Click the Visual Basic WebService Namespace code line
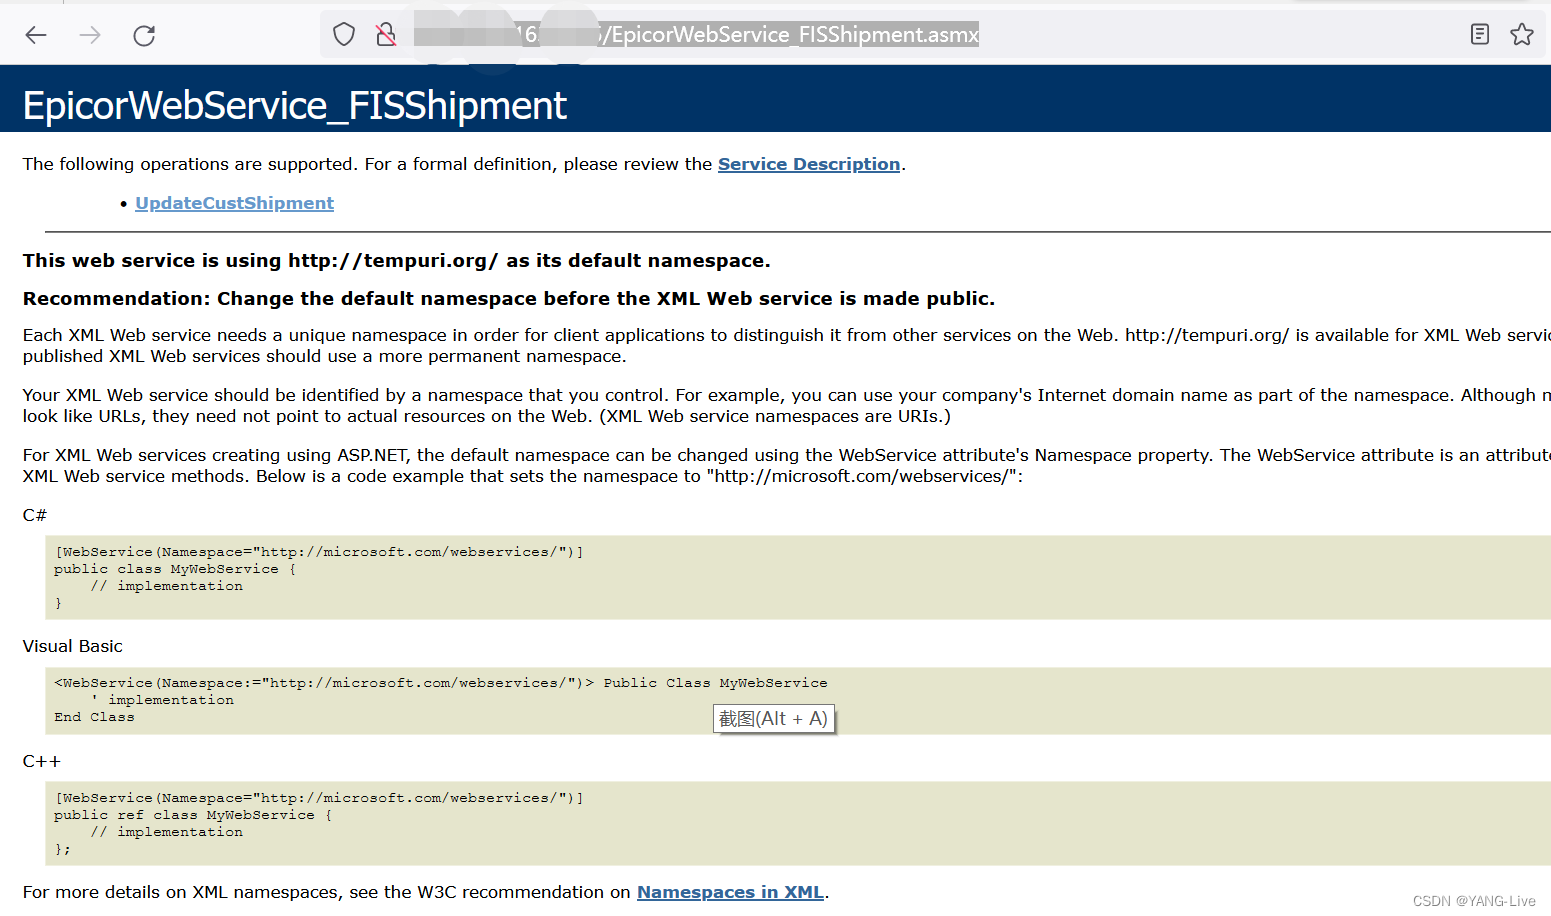 (441, 683)
